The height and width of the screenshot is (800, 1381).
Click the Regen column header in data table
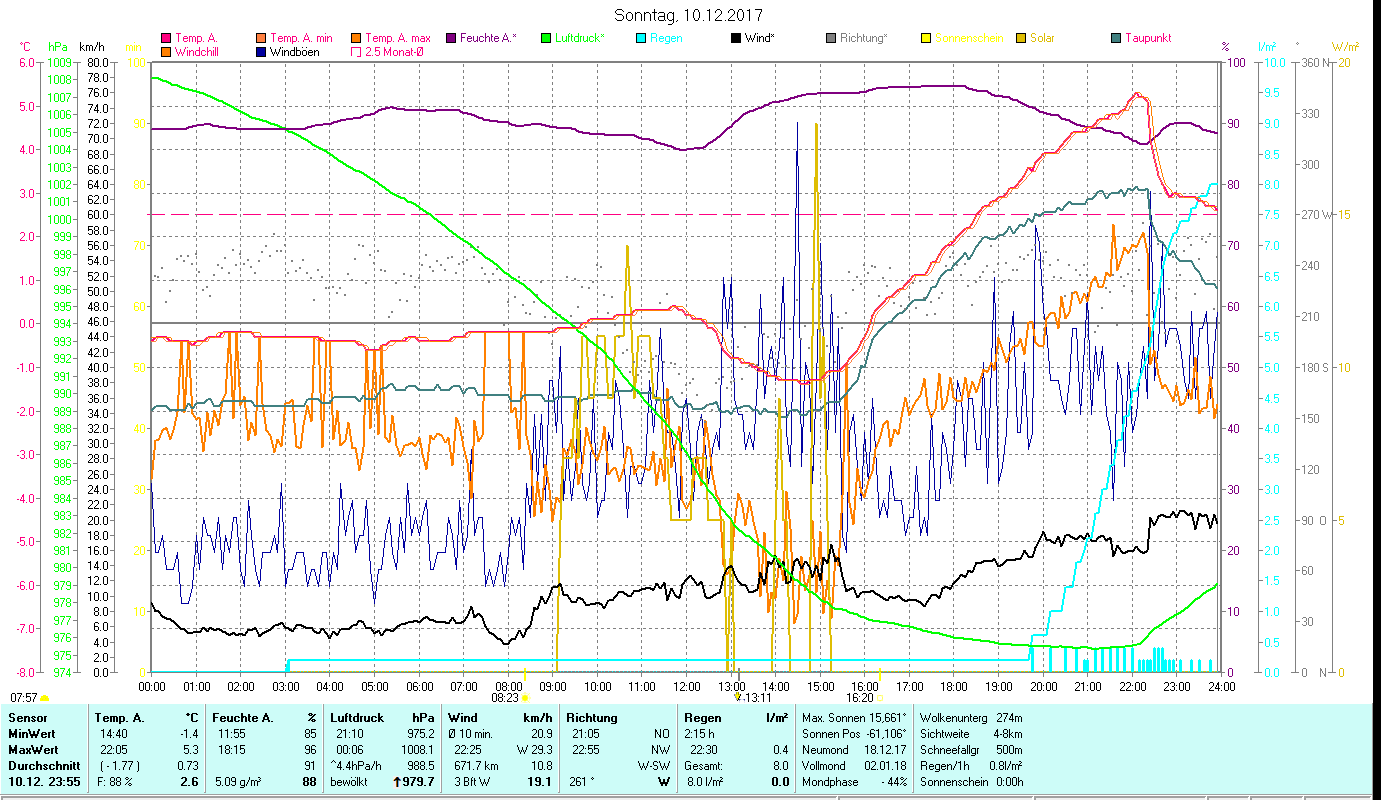click(x=702, y=717)
